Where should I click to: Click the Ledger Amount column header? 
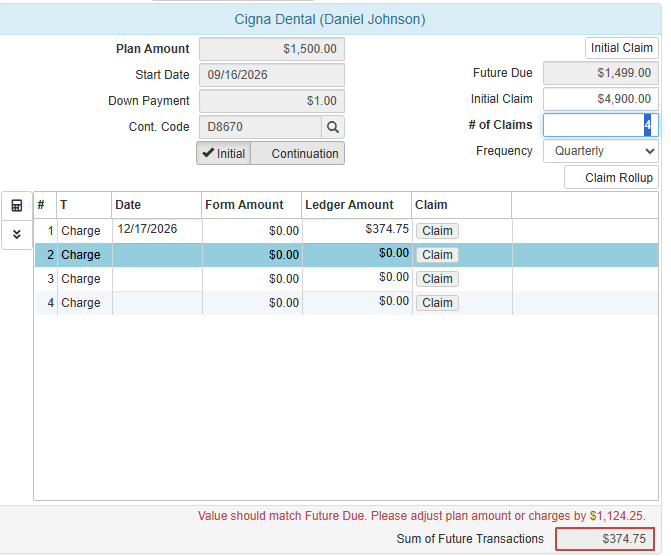(356, 205)
